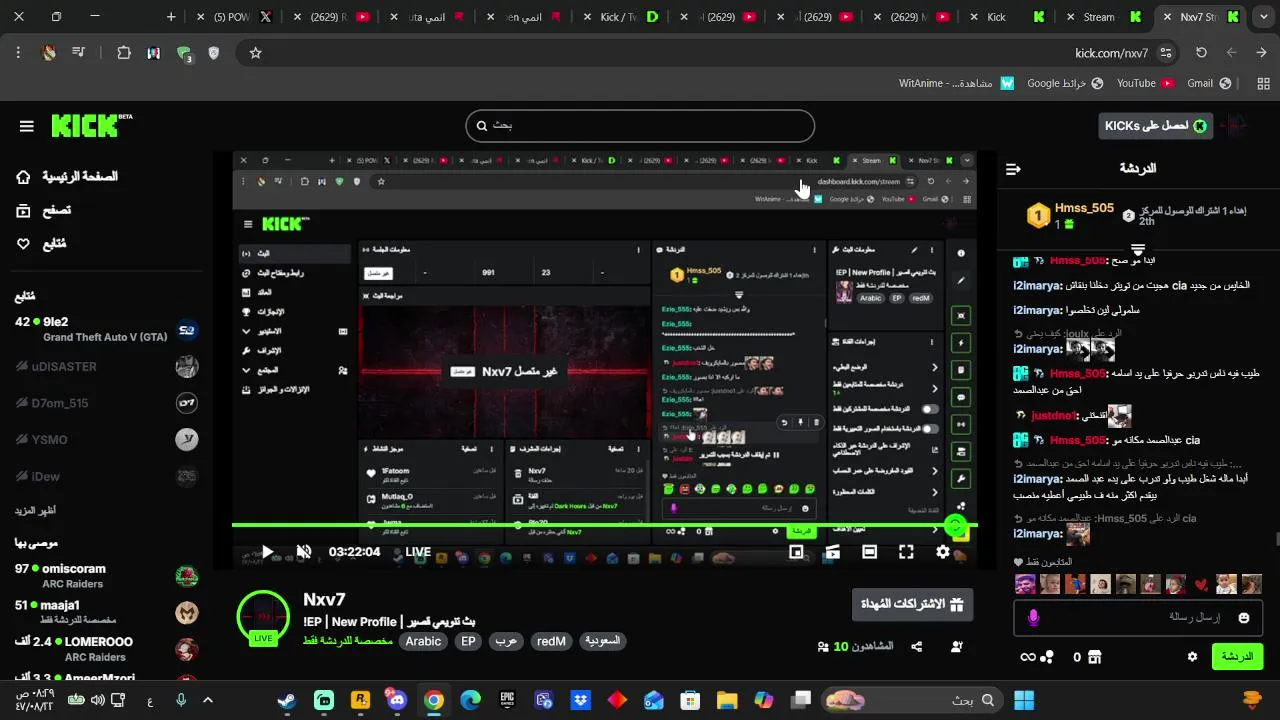Click the chat message input field

(1138, 618)
